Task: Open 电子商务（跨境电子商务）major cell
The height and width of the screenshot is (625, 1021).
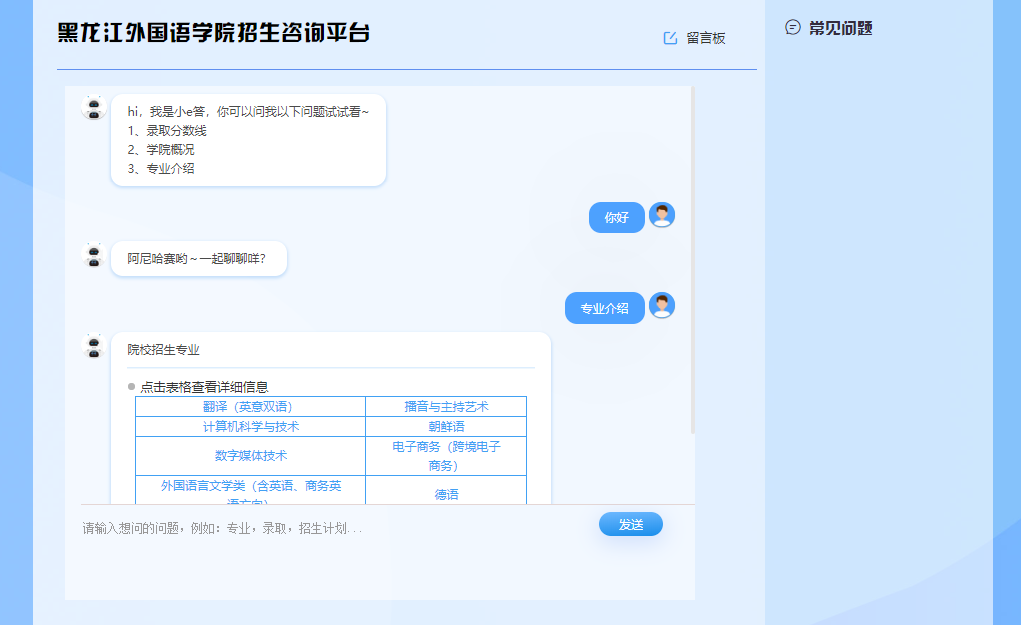Action: [x=446, y=456]
